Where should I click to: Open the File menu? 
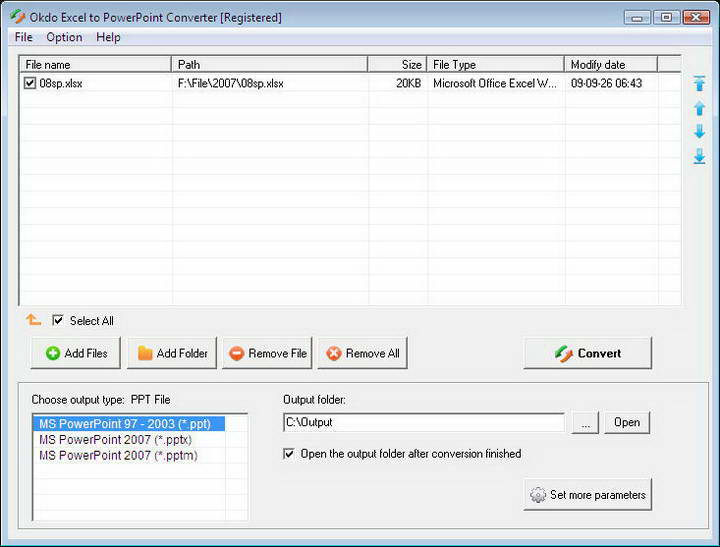(23, 37)
